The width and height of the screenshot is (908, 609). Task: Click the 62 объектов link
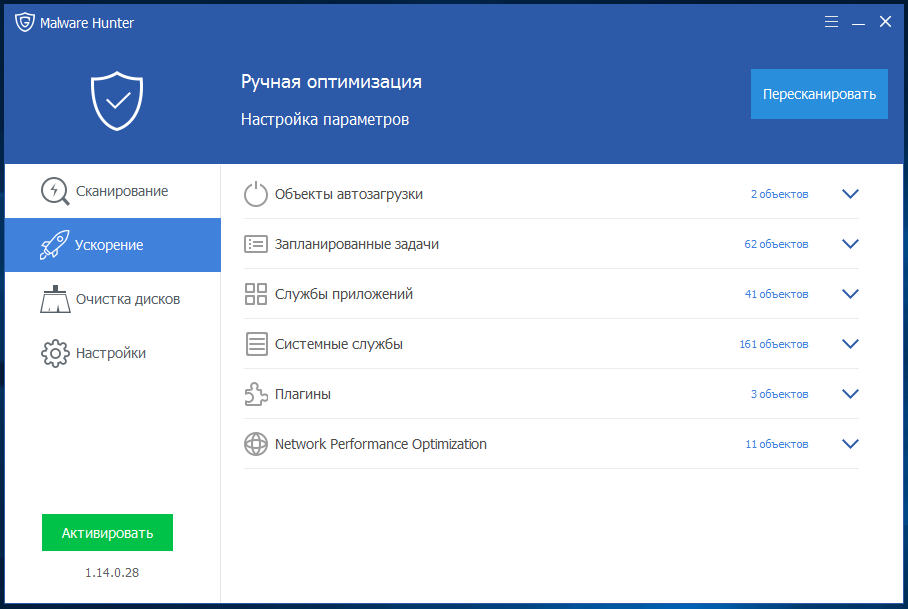(776, 244)
